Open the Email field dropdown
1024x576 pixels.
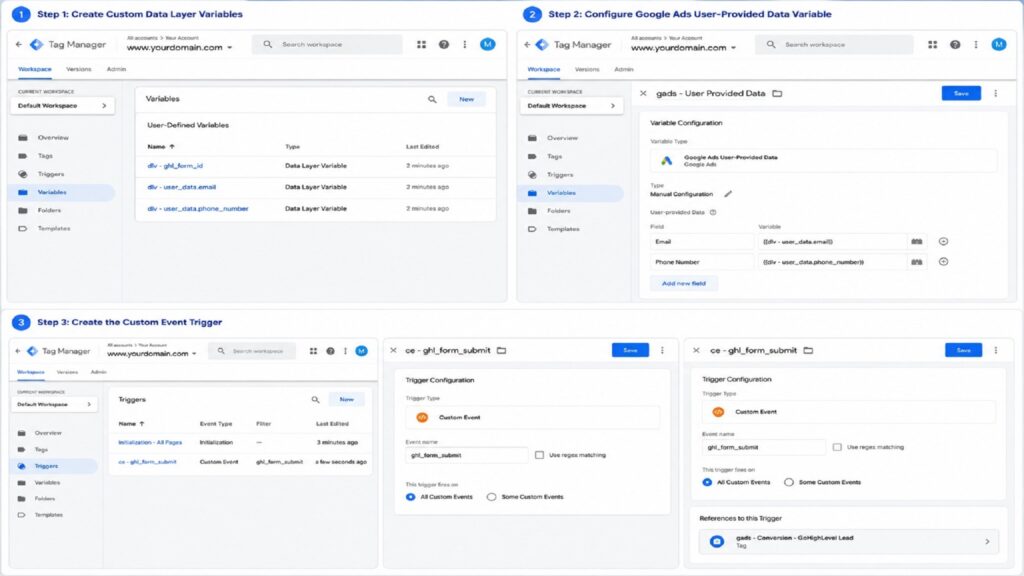coord(702,242)
